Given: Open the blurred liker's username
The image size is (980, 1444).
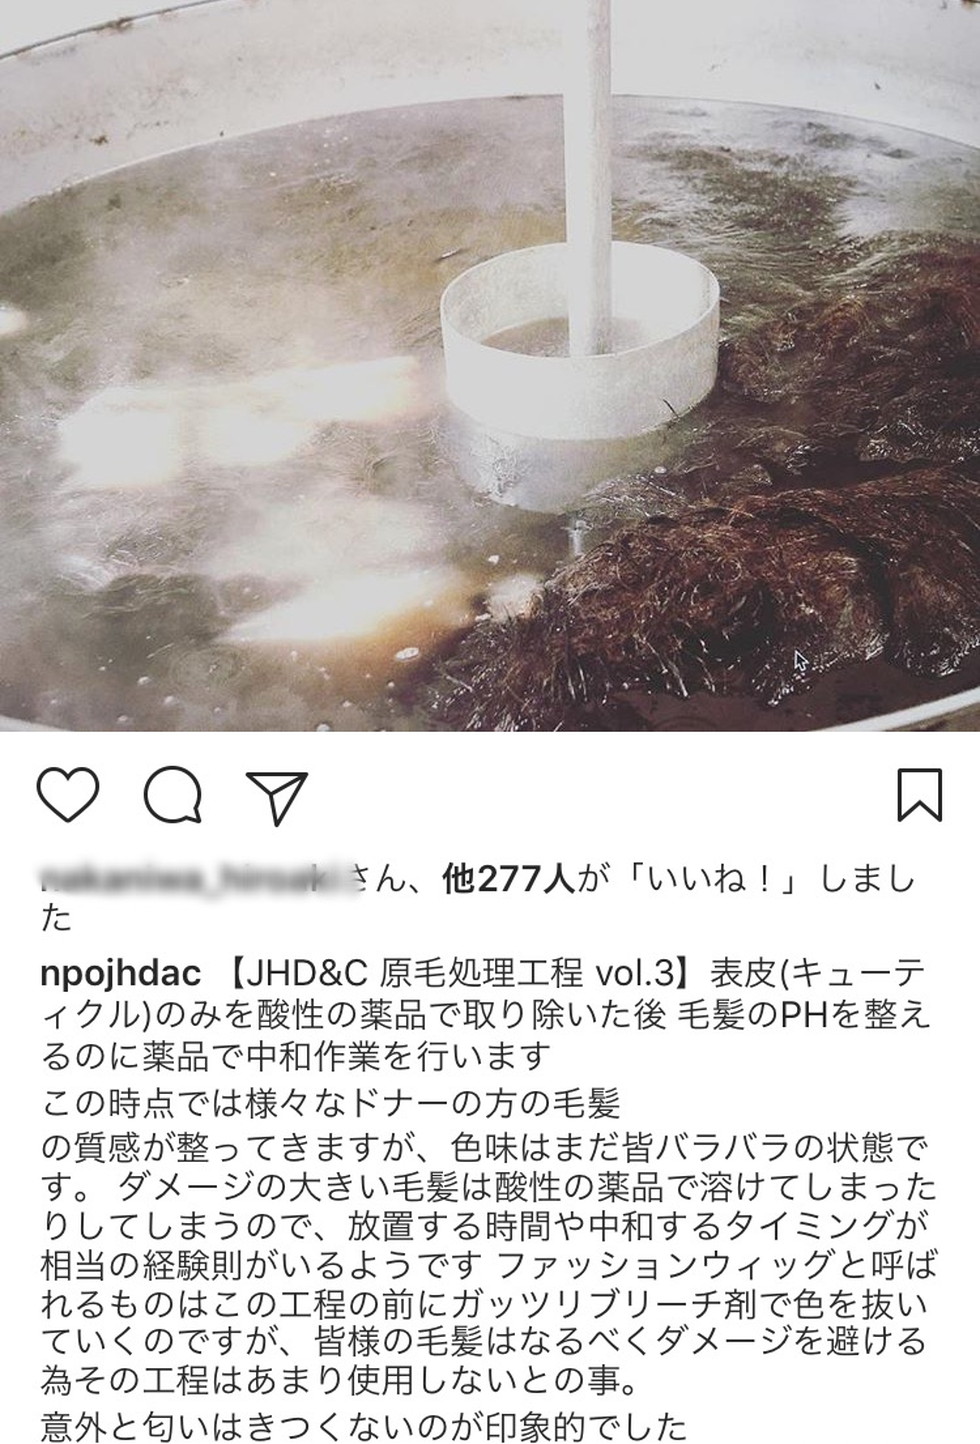Looking at the screenshot, I should coord(194,878).
